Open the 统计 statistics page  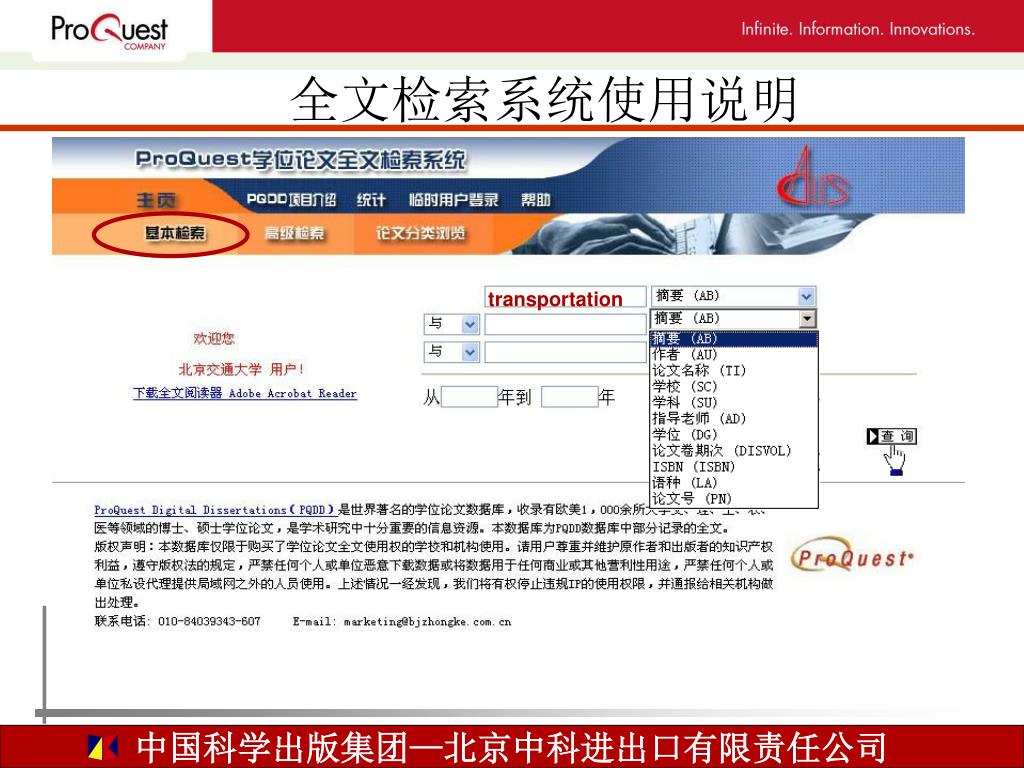(x=371, y=200)
